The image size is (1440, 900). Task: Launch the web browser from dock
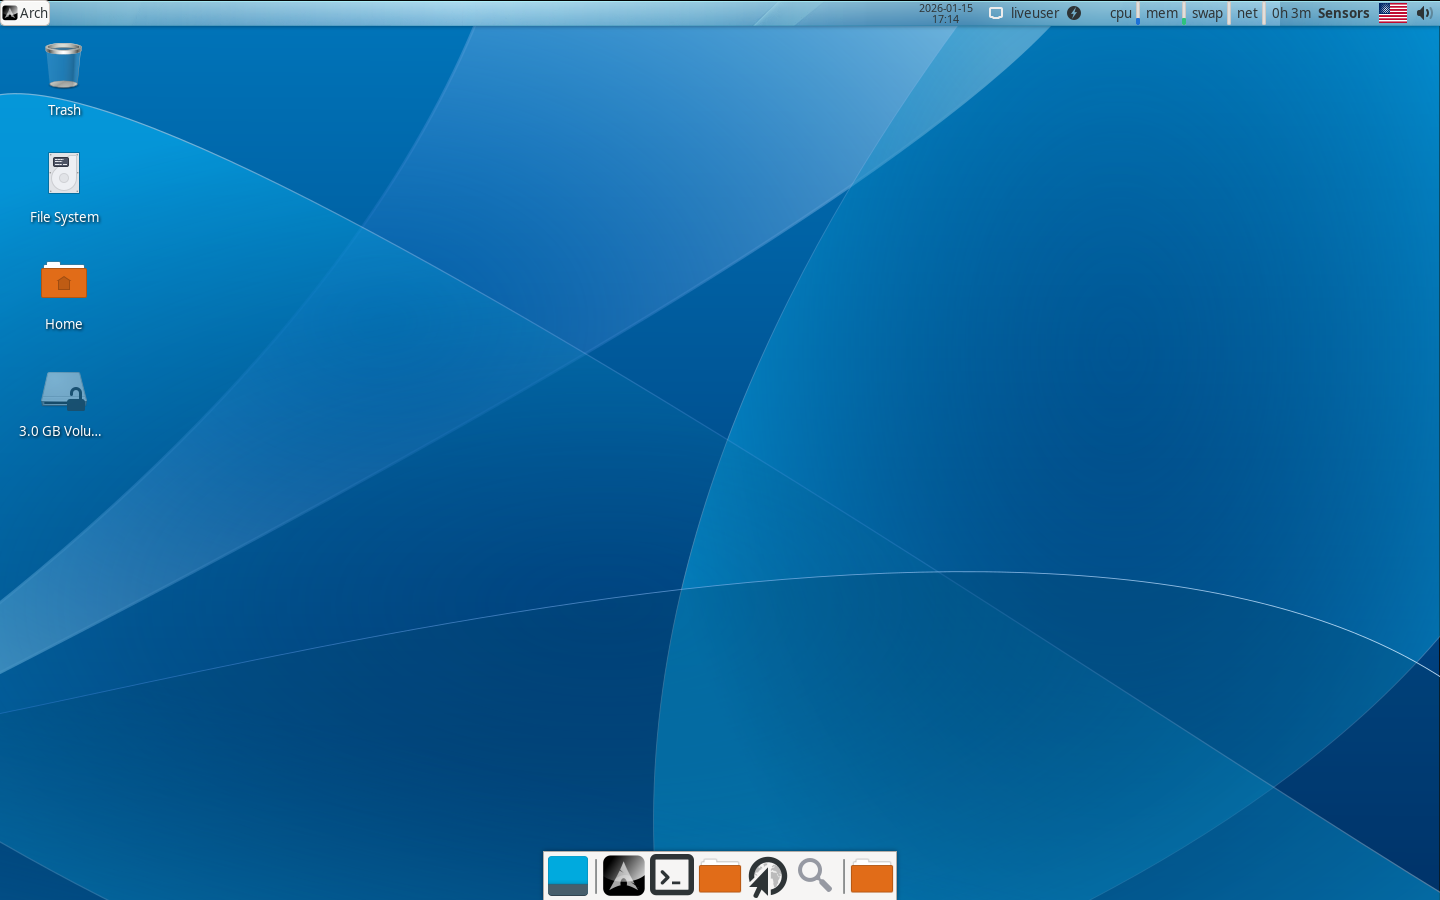768,876
